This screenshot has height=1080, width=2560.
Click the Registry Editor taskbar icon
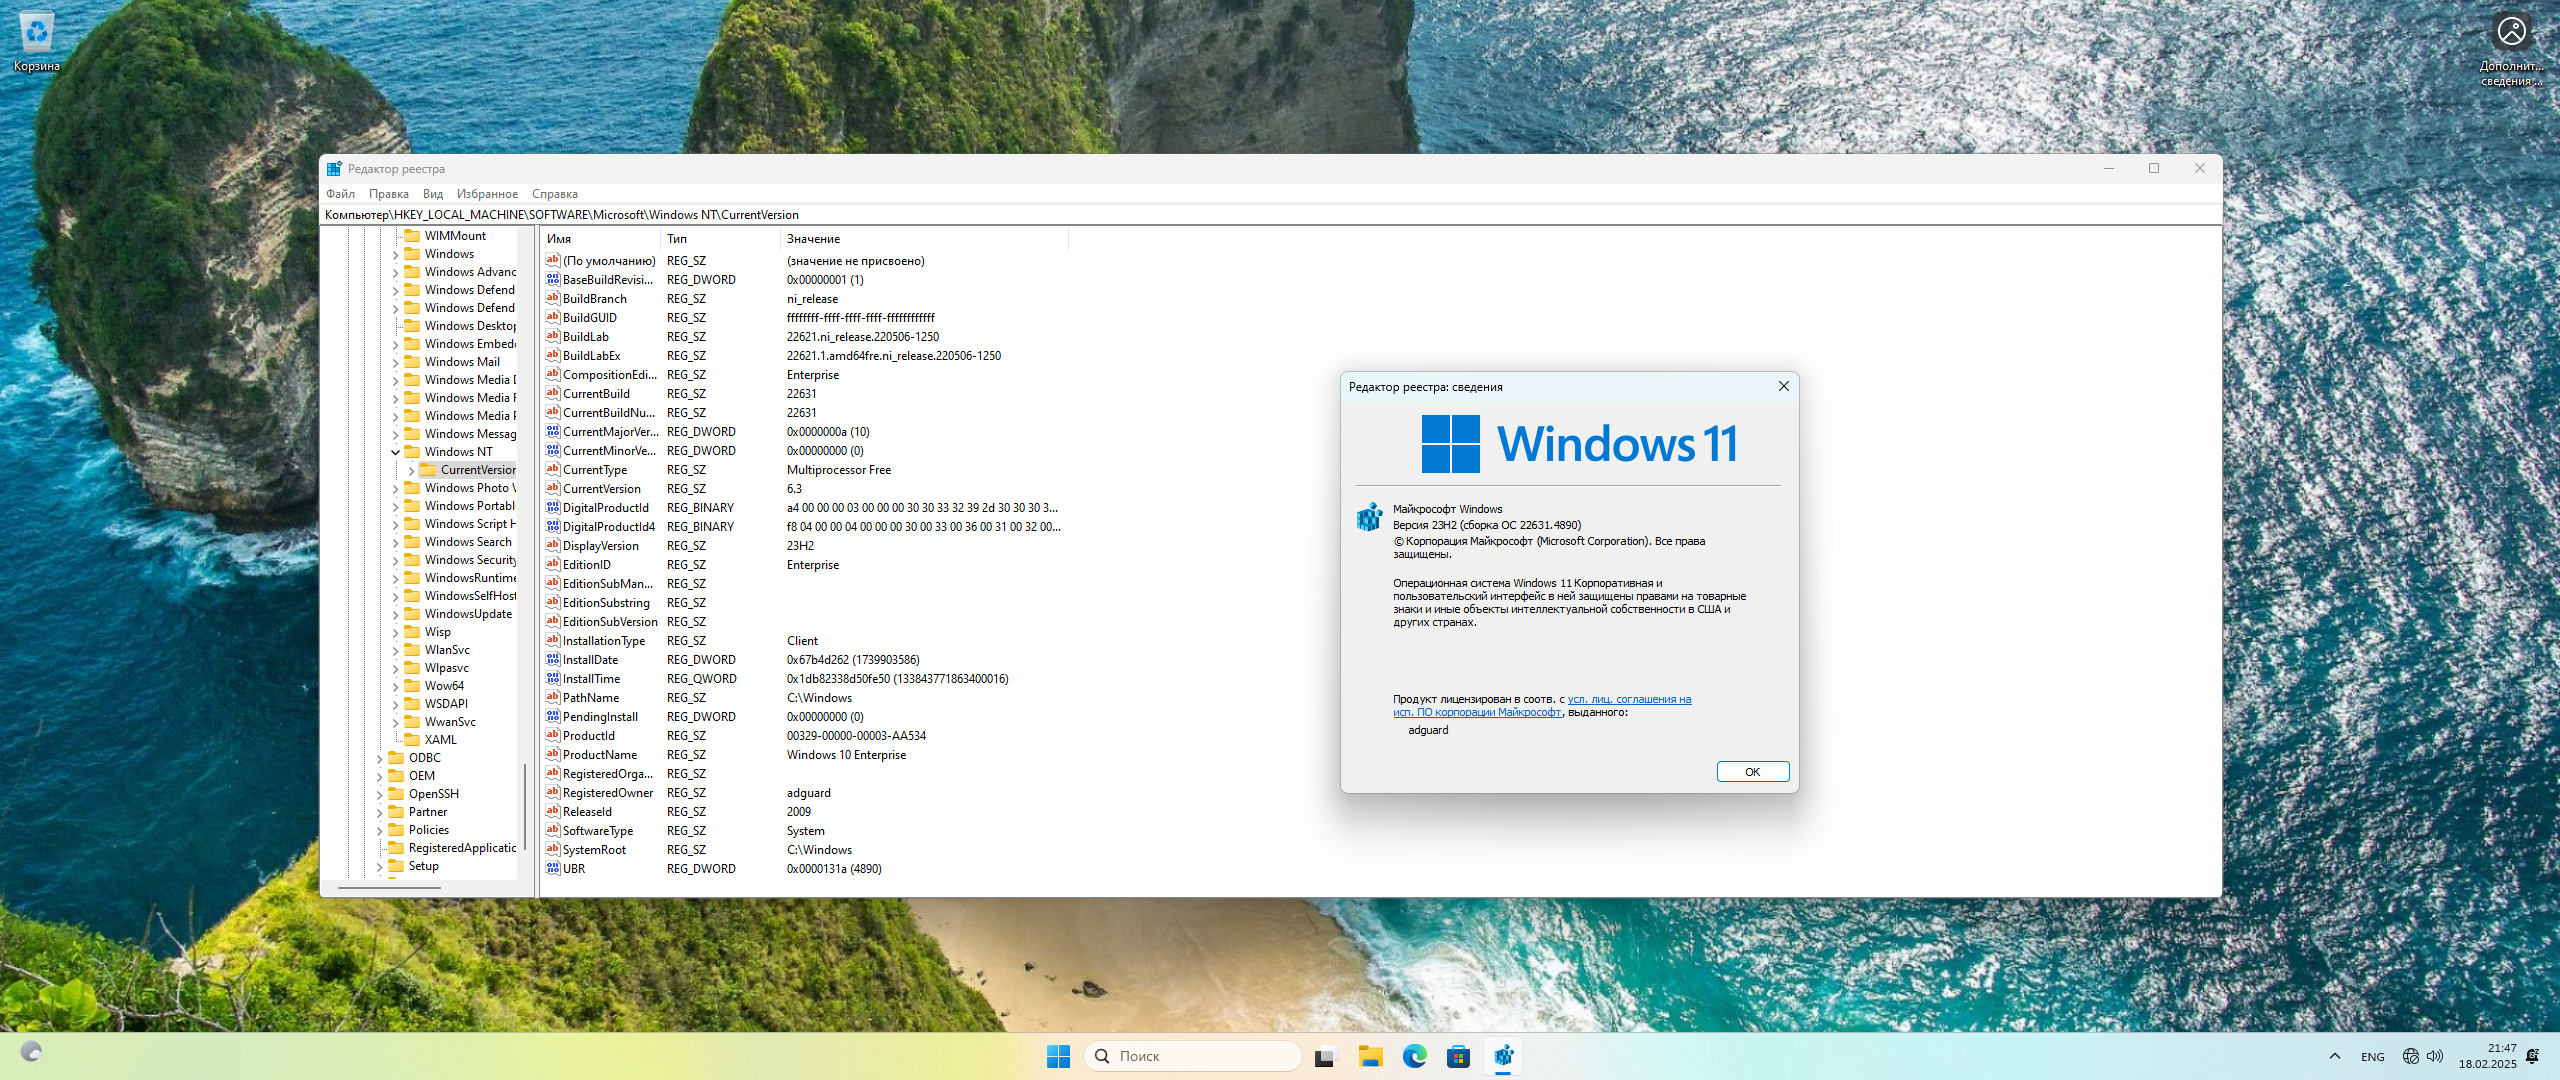click(1503, 1056)
